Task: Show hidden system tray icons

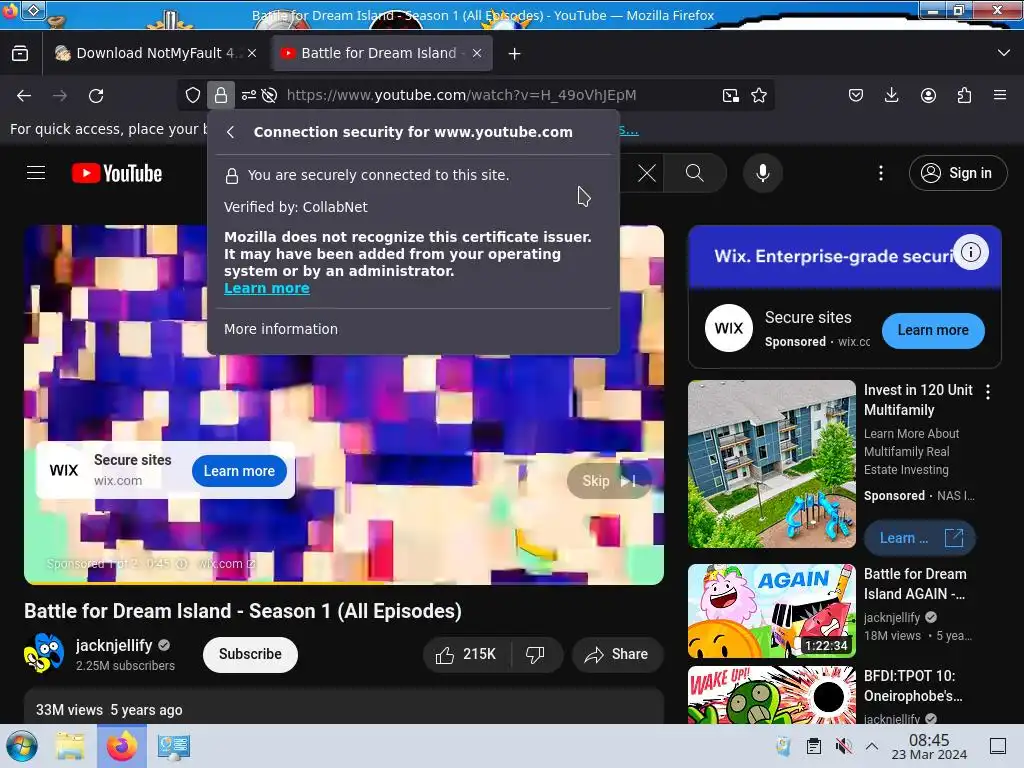Action: pyautogui.click(x=872, y=746)
